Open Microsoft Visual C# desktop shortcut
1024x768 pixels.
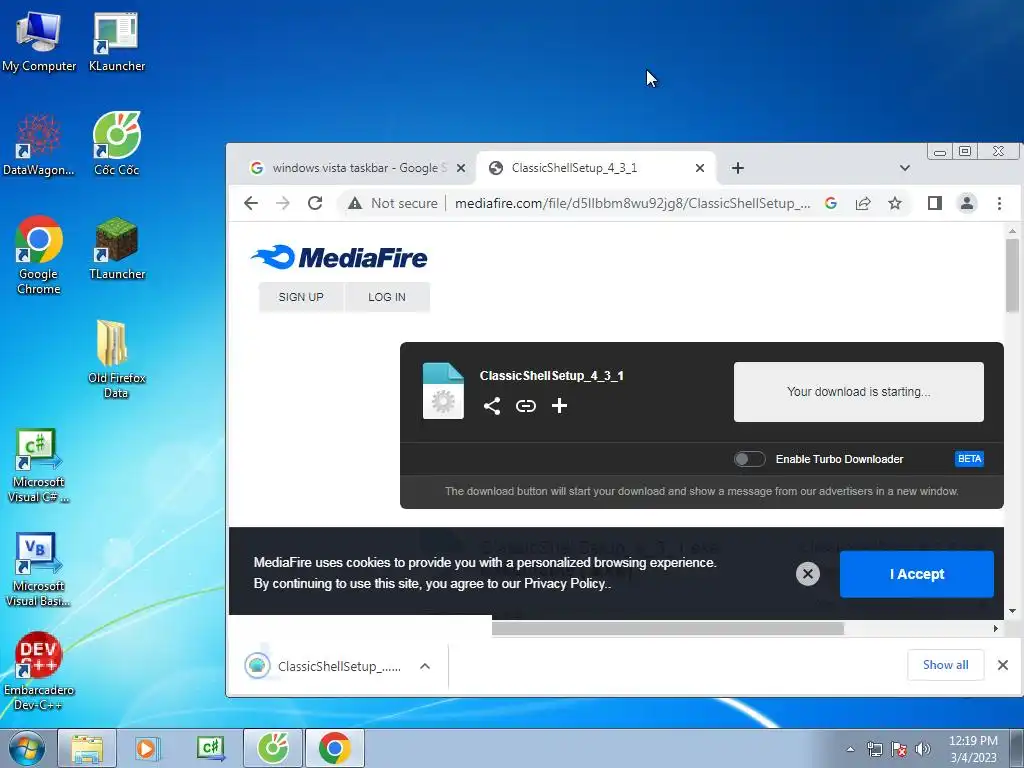(x=39, y=466)
